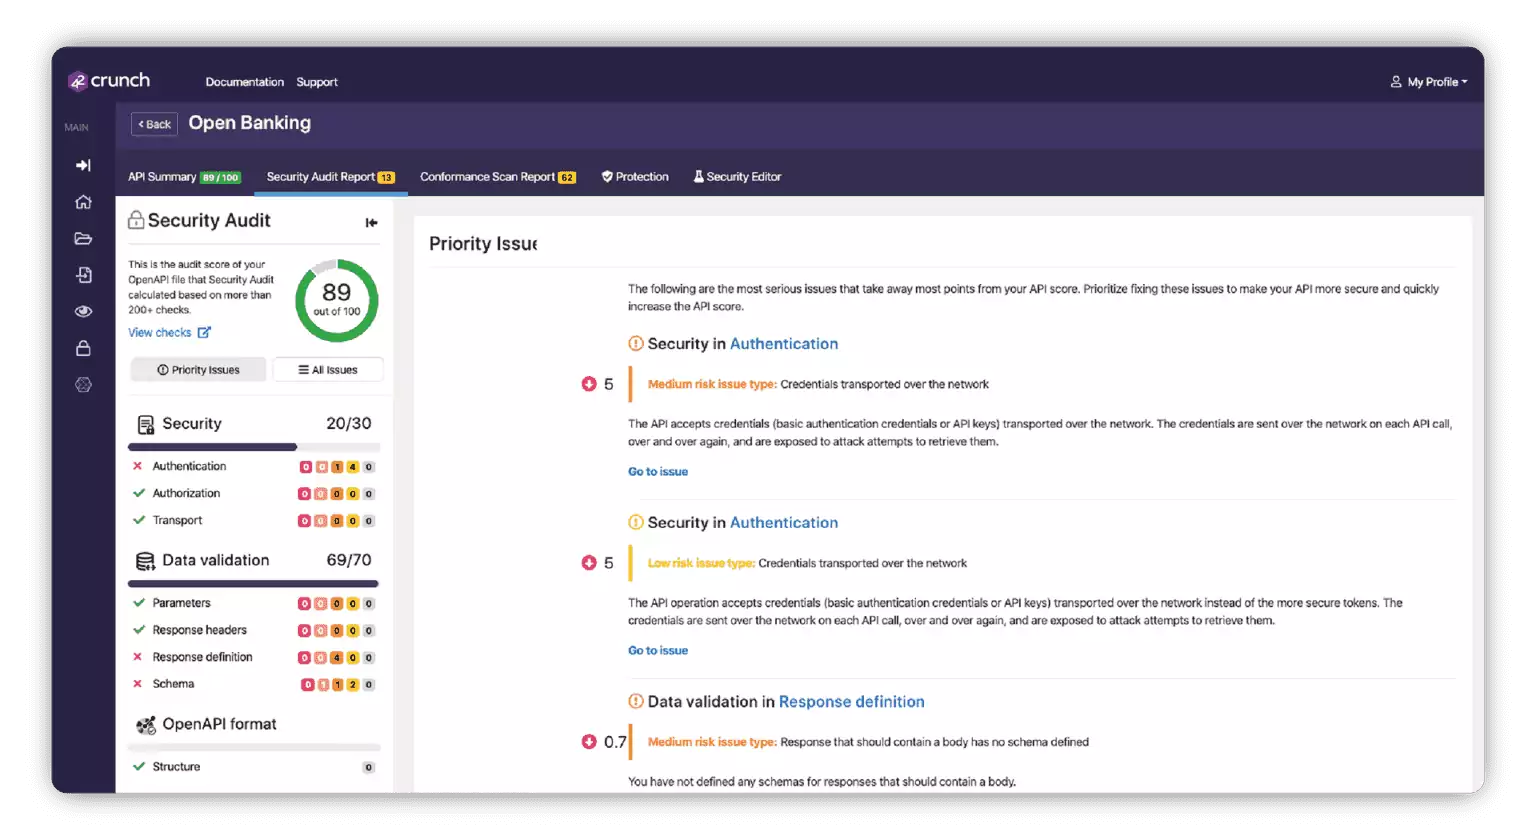Open the Protection tab

click(635, 177)
